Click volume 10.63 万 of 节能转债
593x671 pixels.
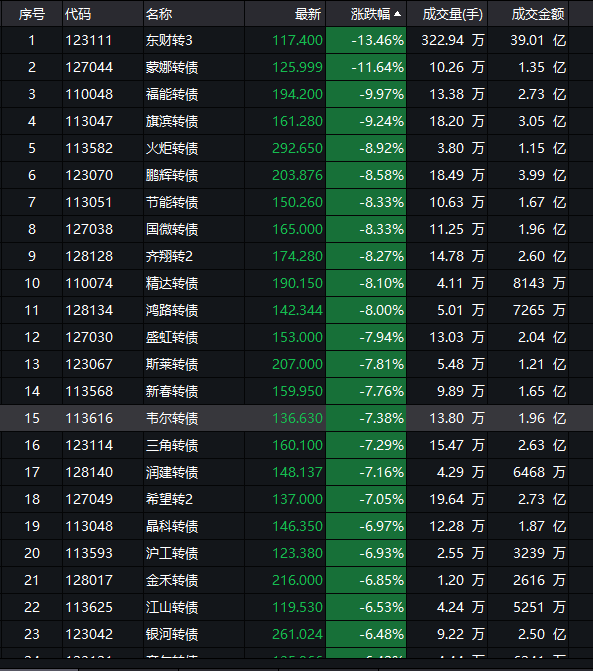(x=457, y=202)
